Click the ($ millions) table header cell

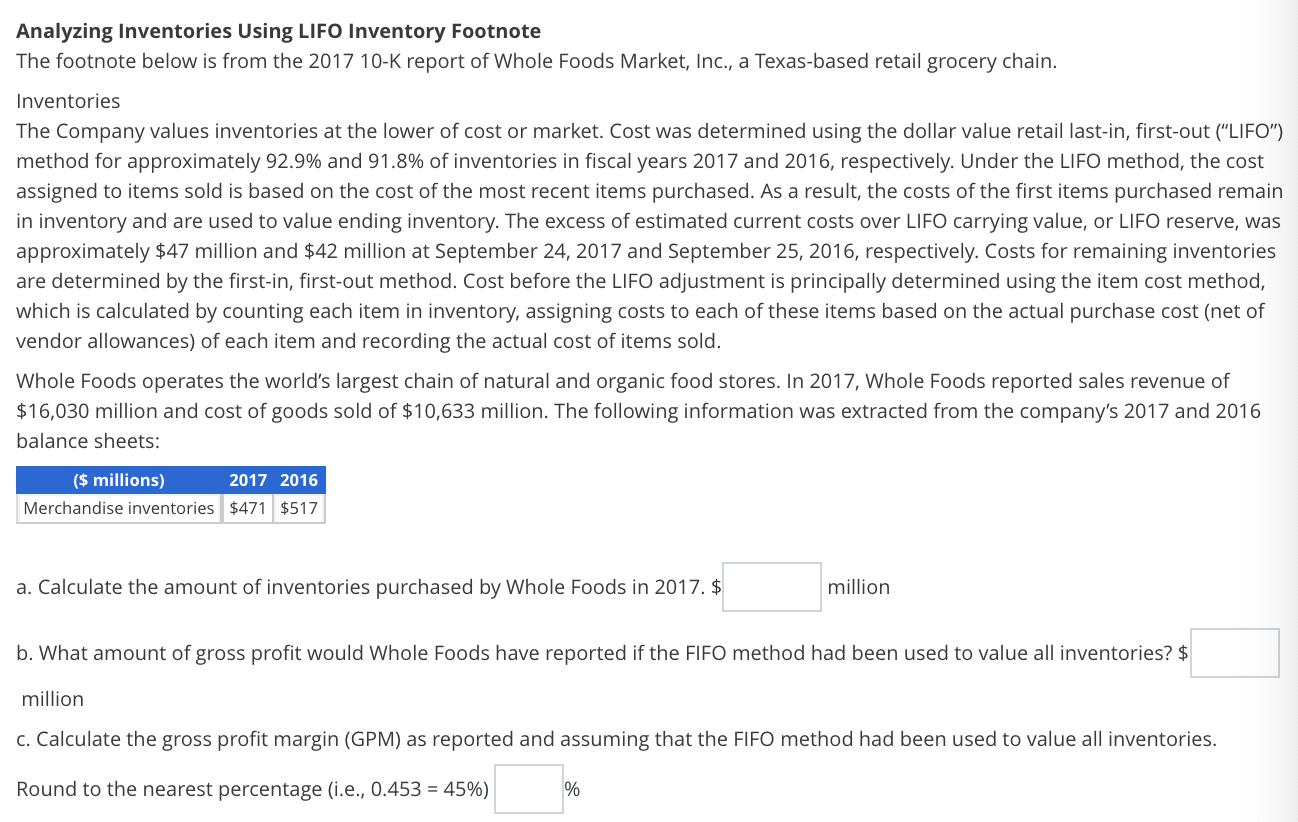[119, 480]
